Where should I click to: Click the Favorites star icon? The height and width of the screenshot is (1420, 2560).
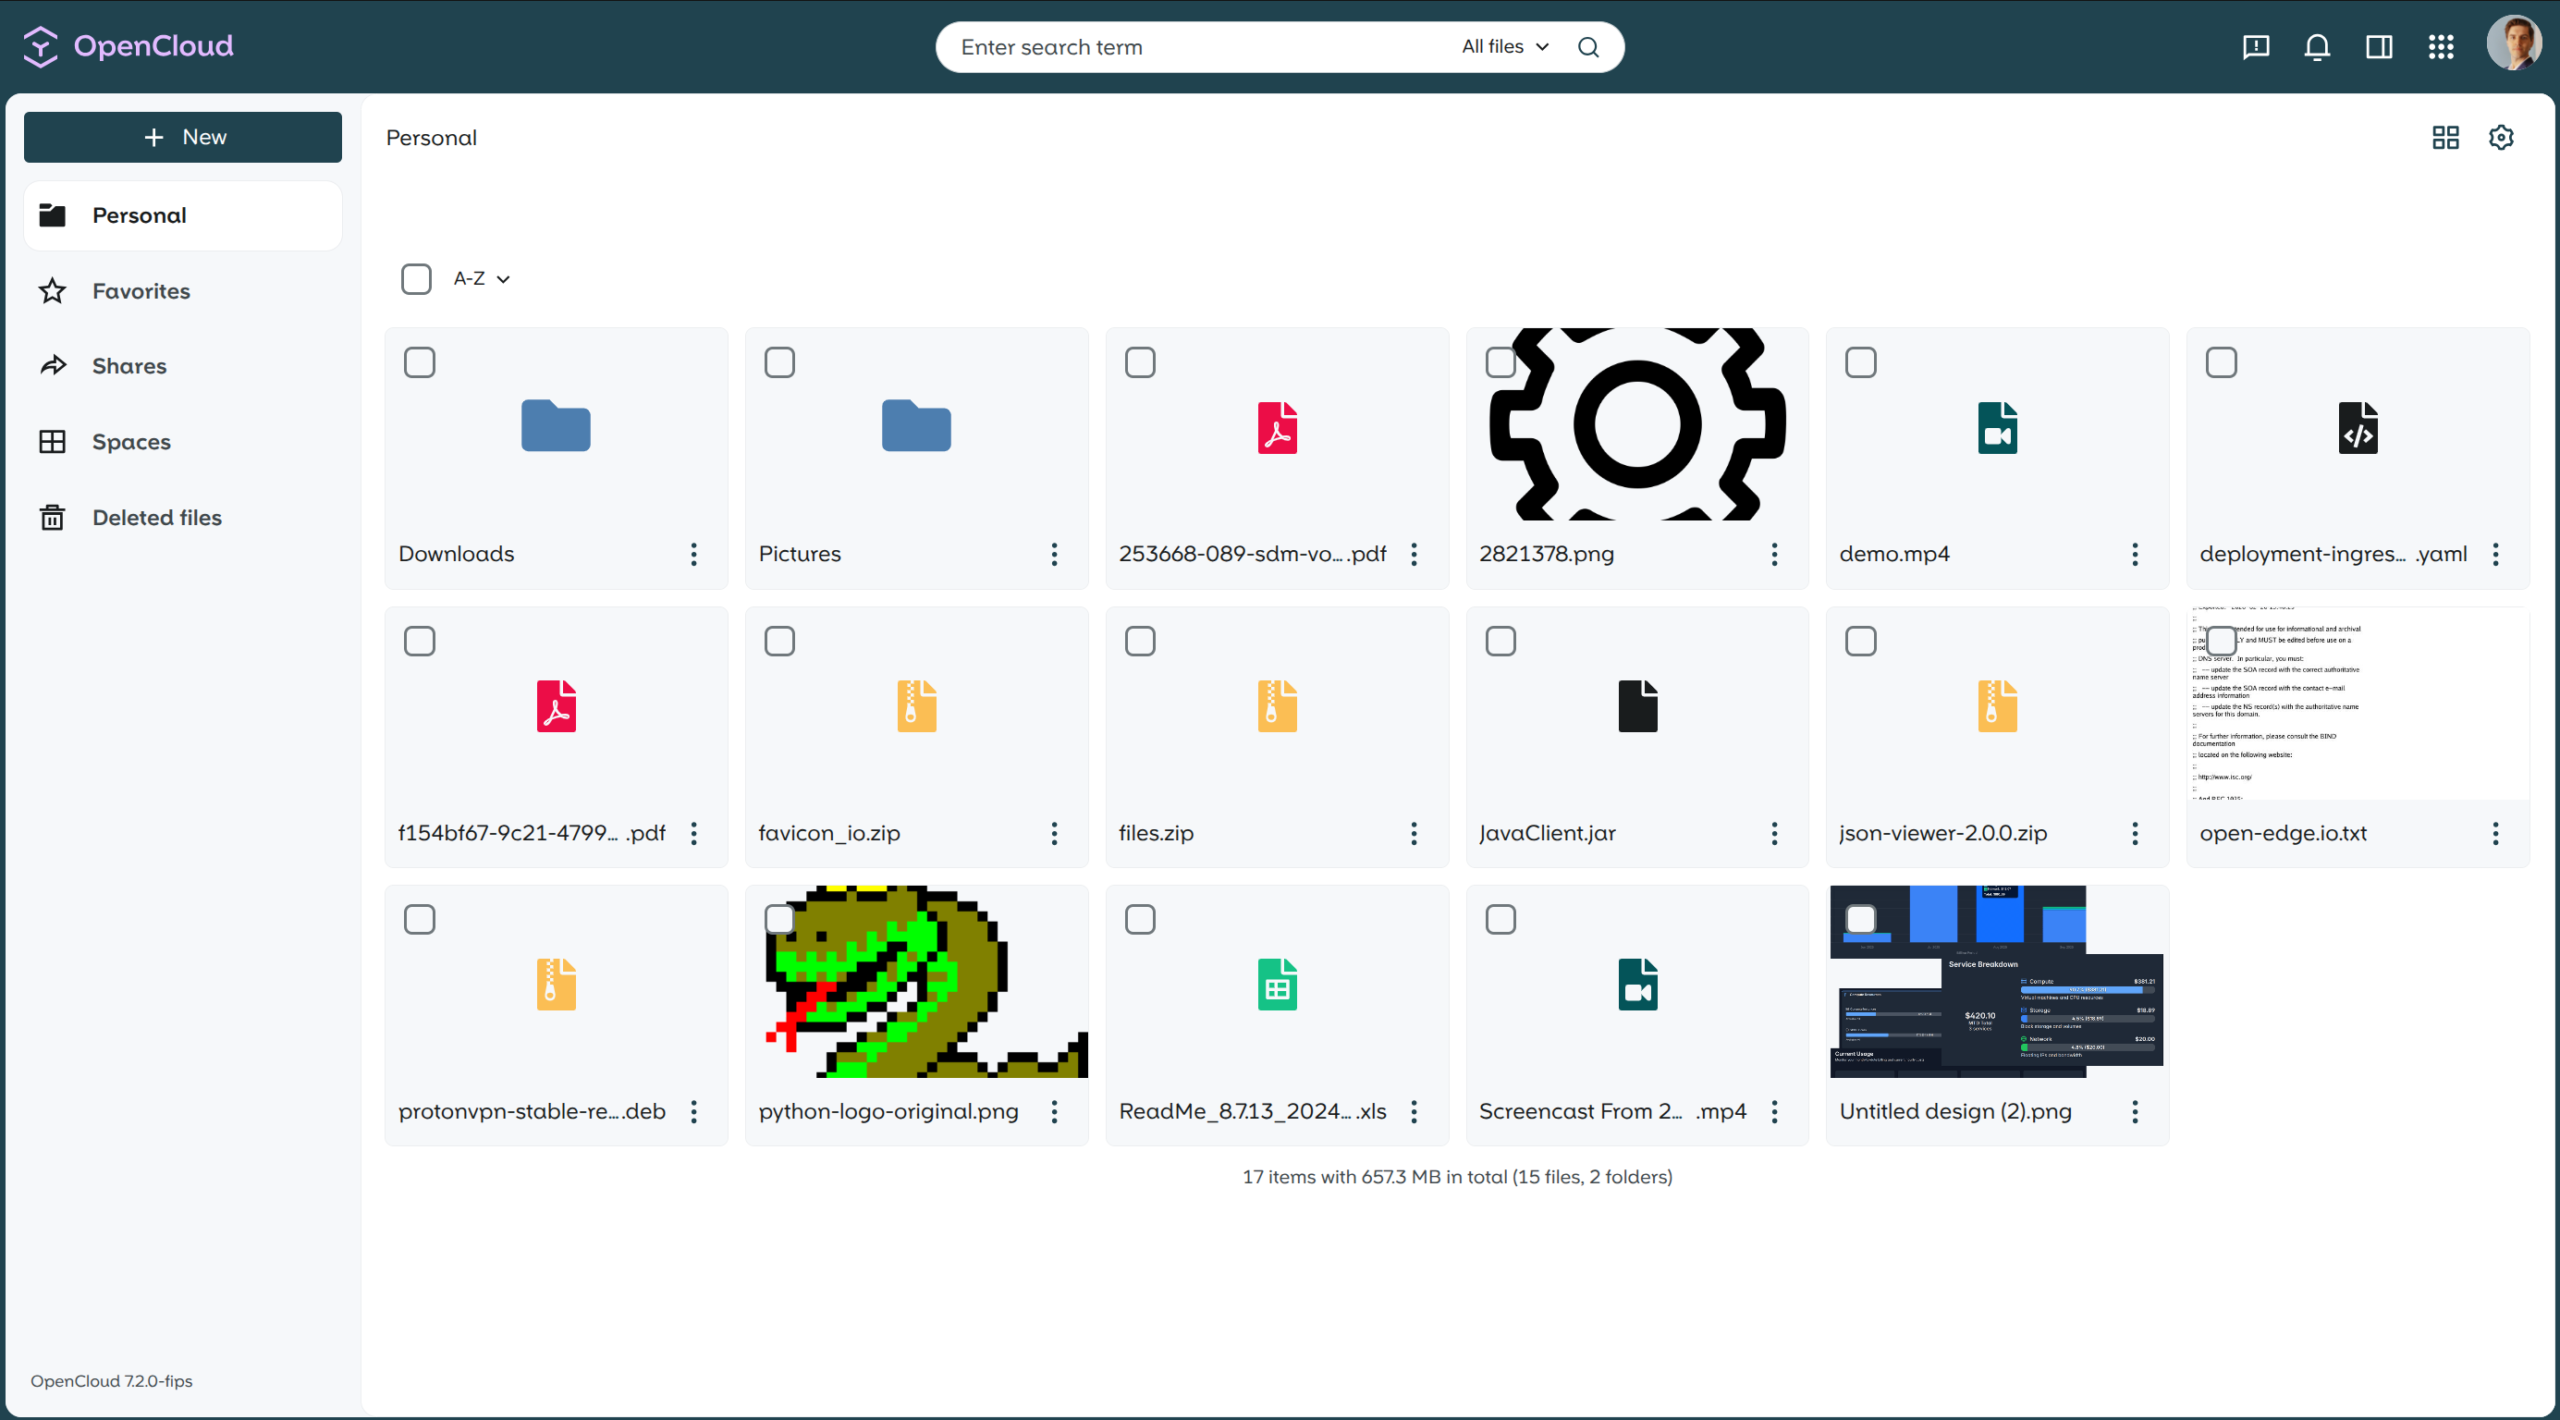point(52,291)
